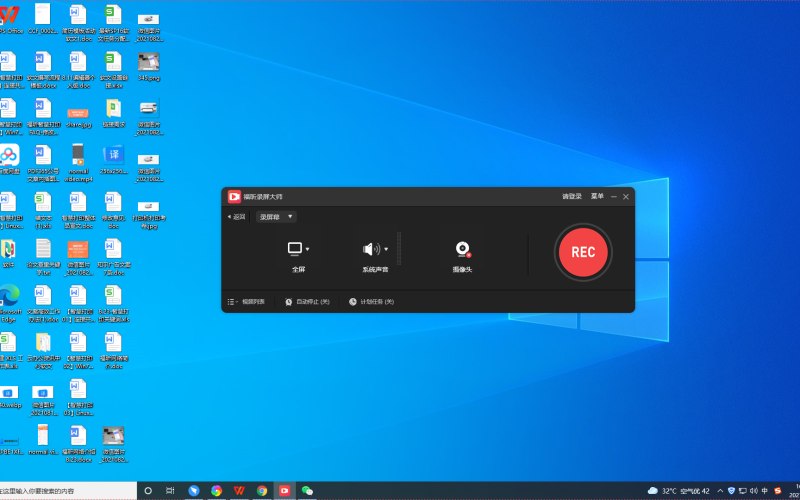Open the WPS Office taskbar icon
This screenshot has width=800, height=500.
click(239, 491)
